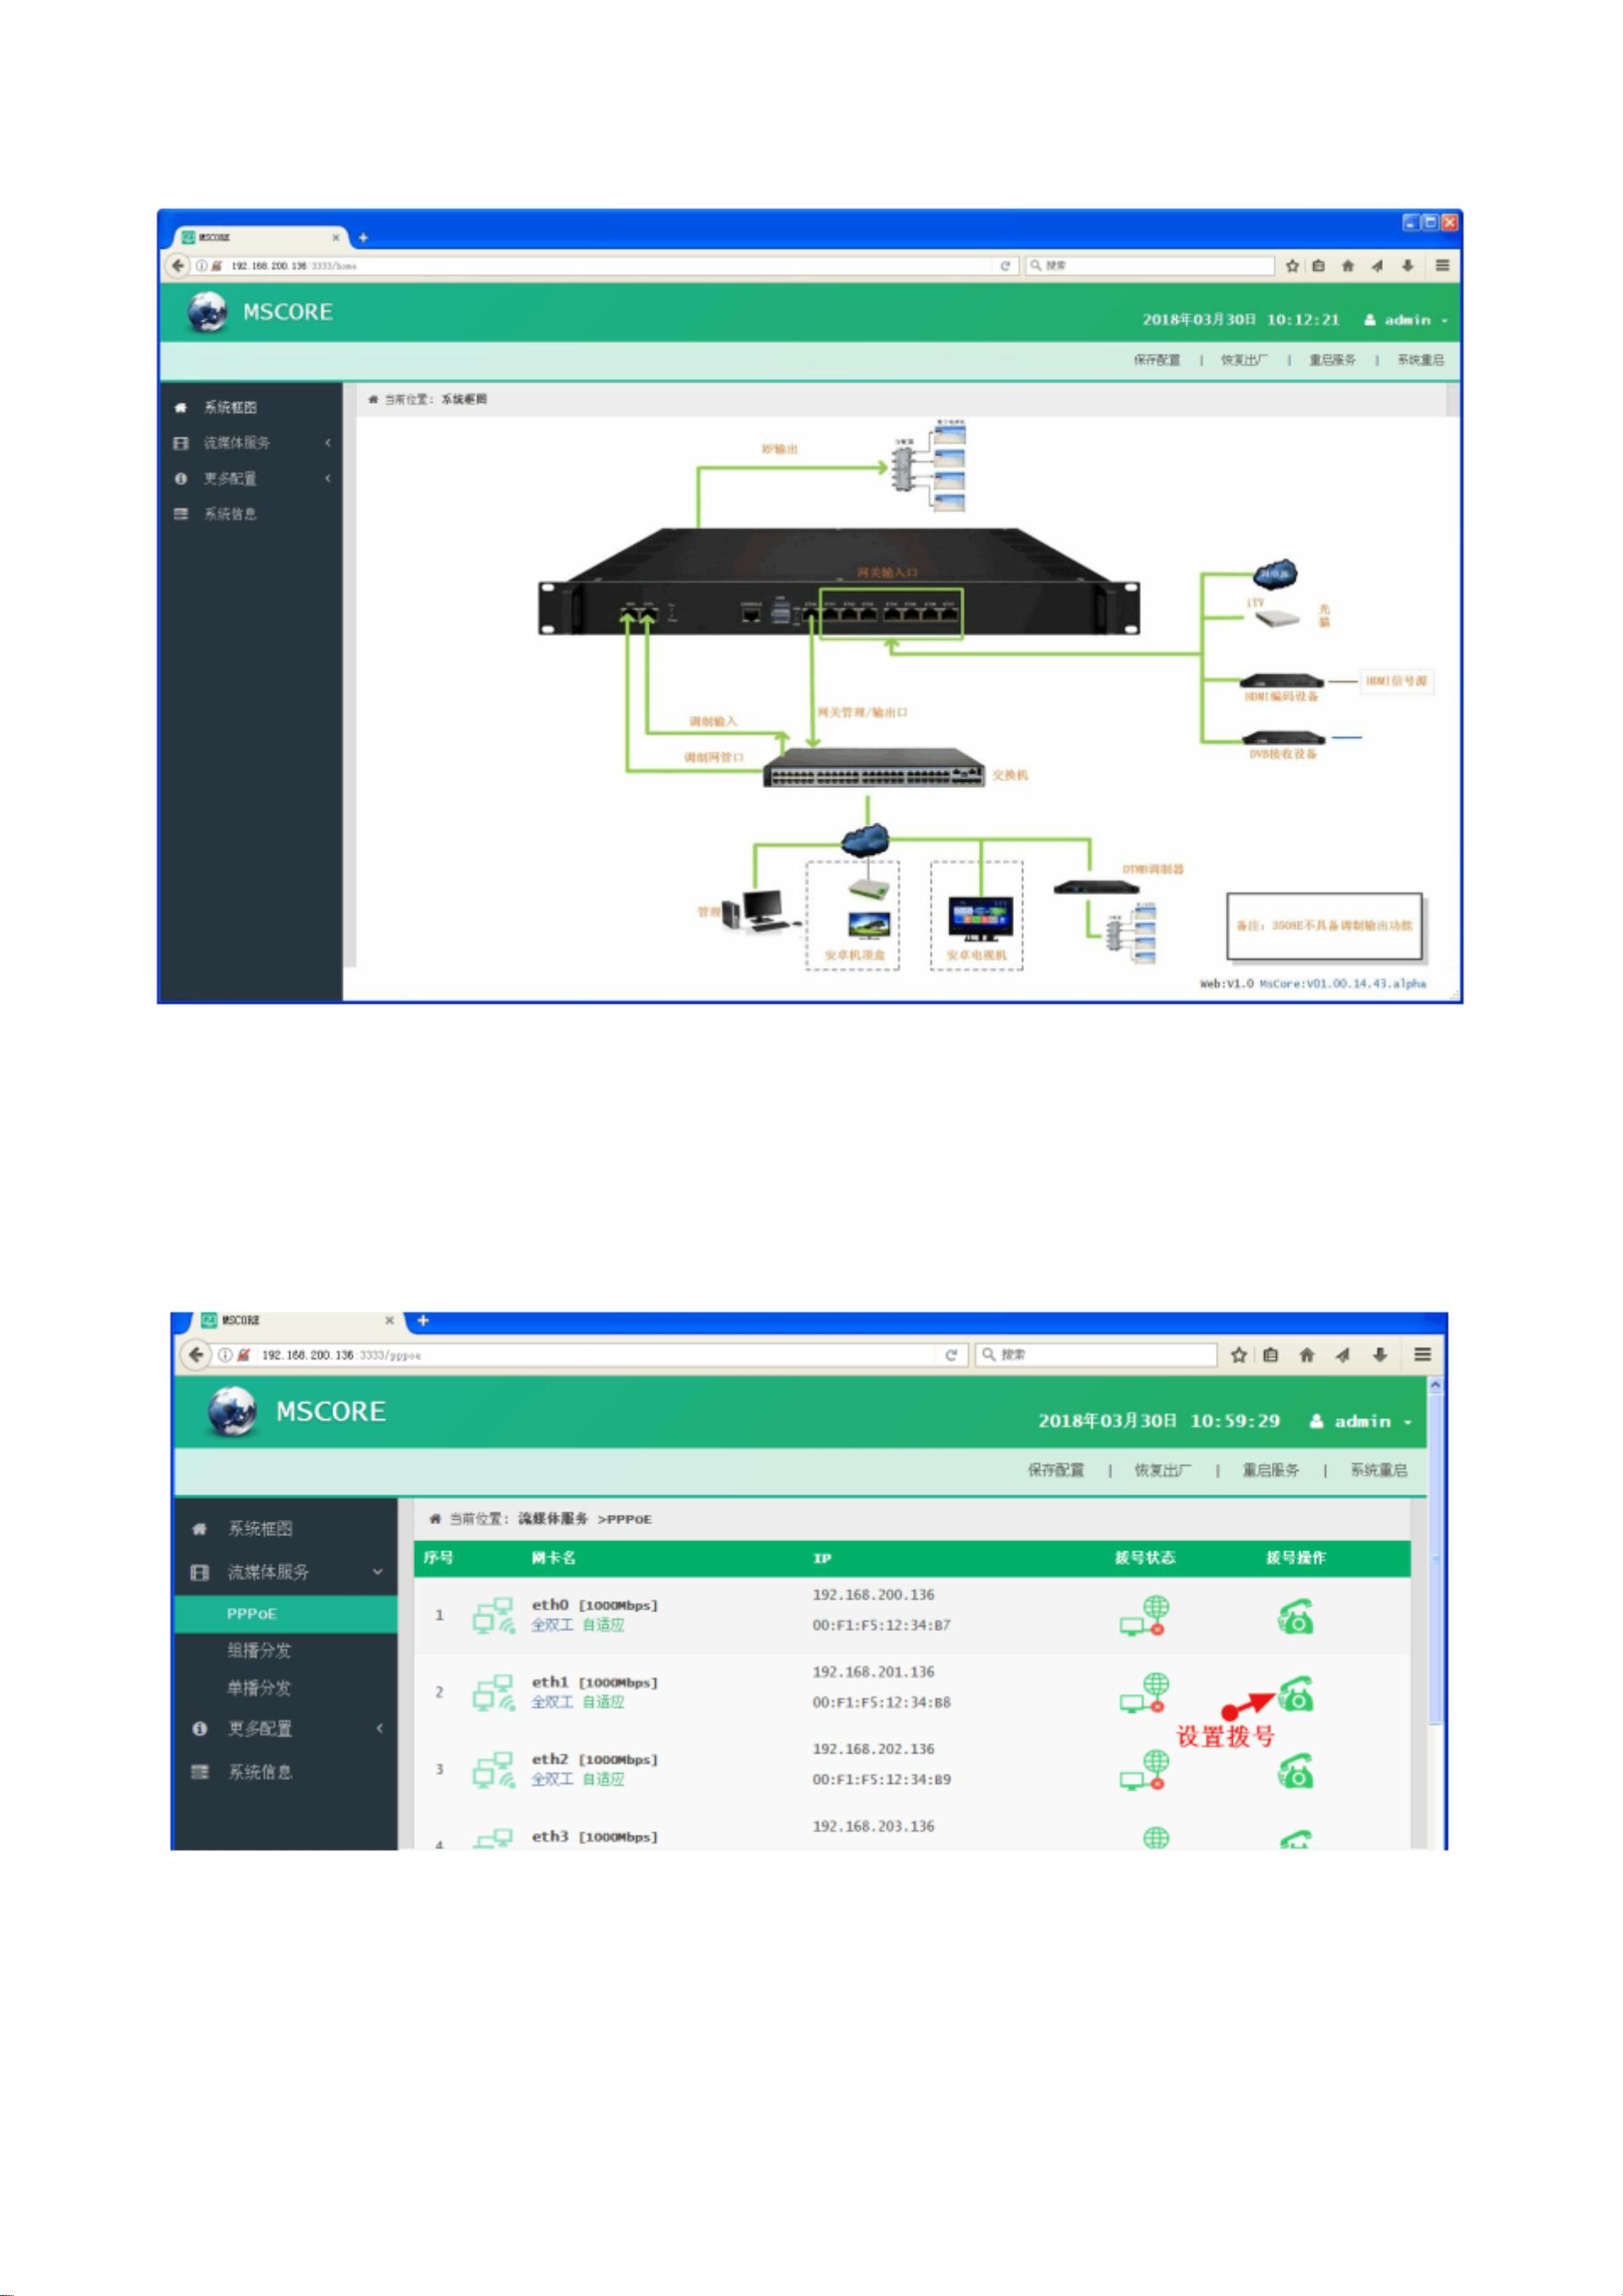Close MSCORE tab in upper browser
The image size is (1623, 2296).
(336, 238)
